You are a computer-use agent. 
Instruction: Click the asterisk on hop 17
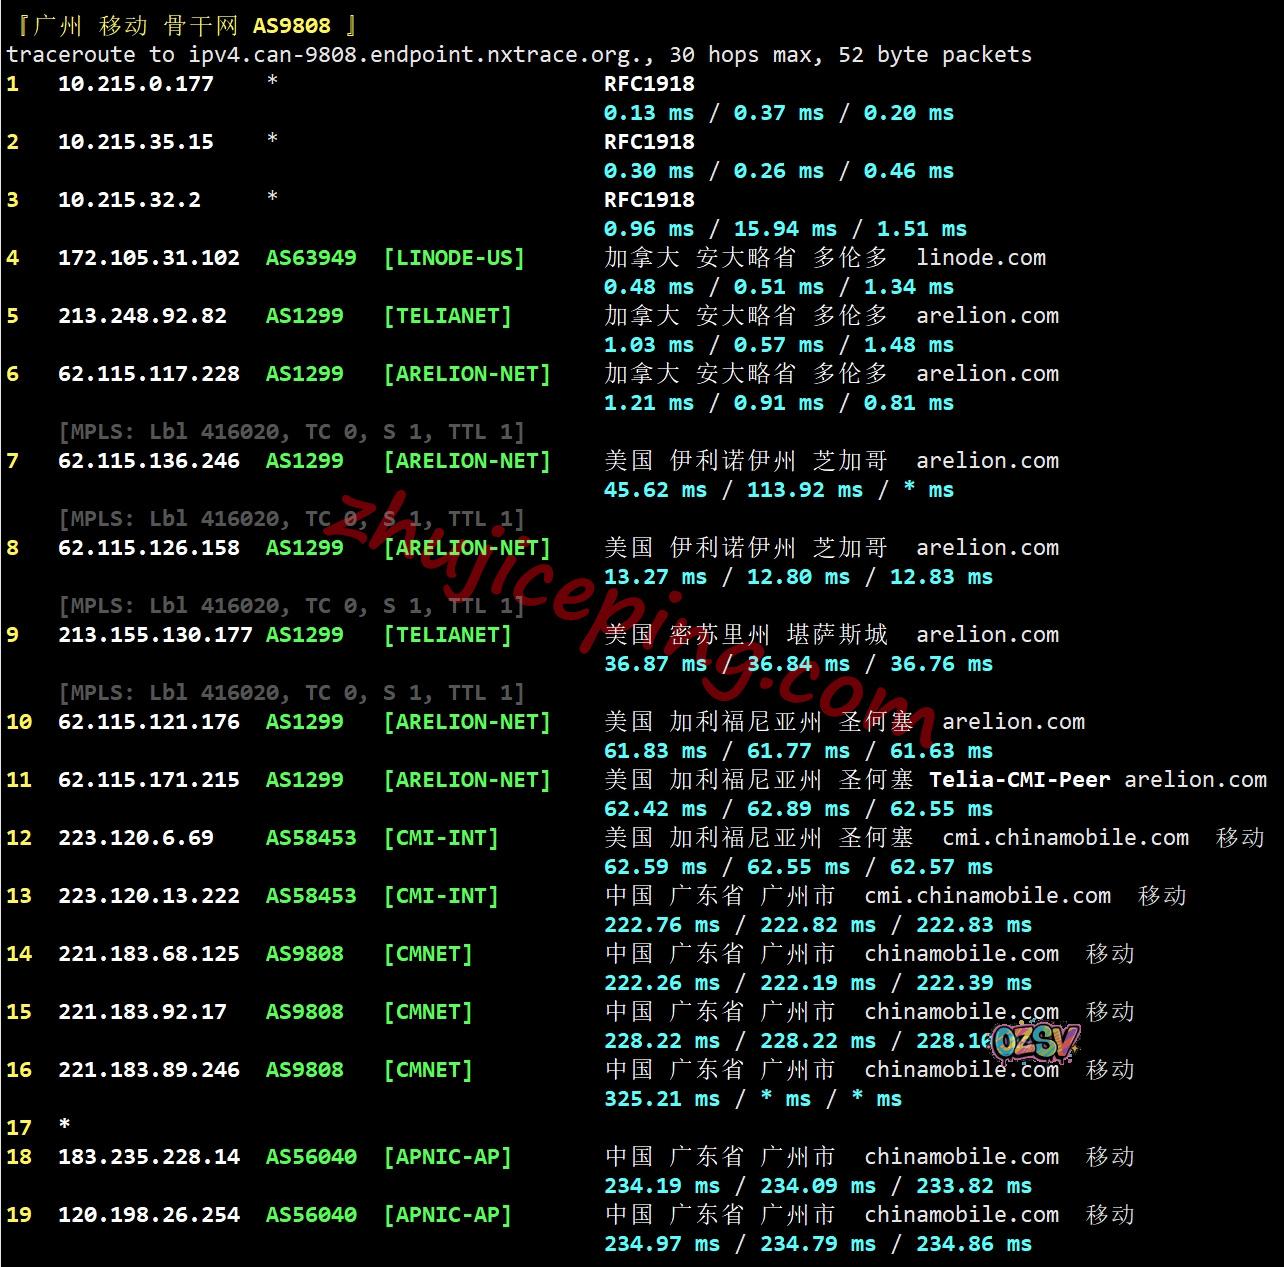tap(65, 1126)
